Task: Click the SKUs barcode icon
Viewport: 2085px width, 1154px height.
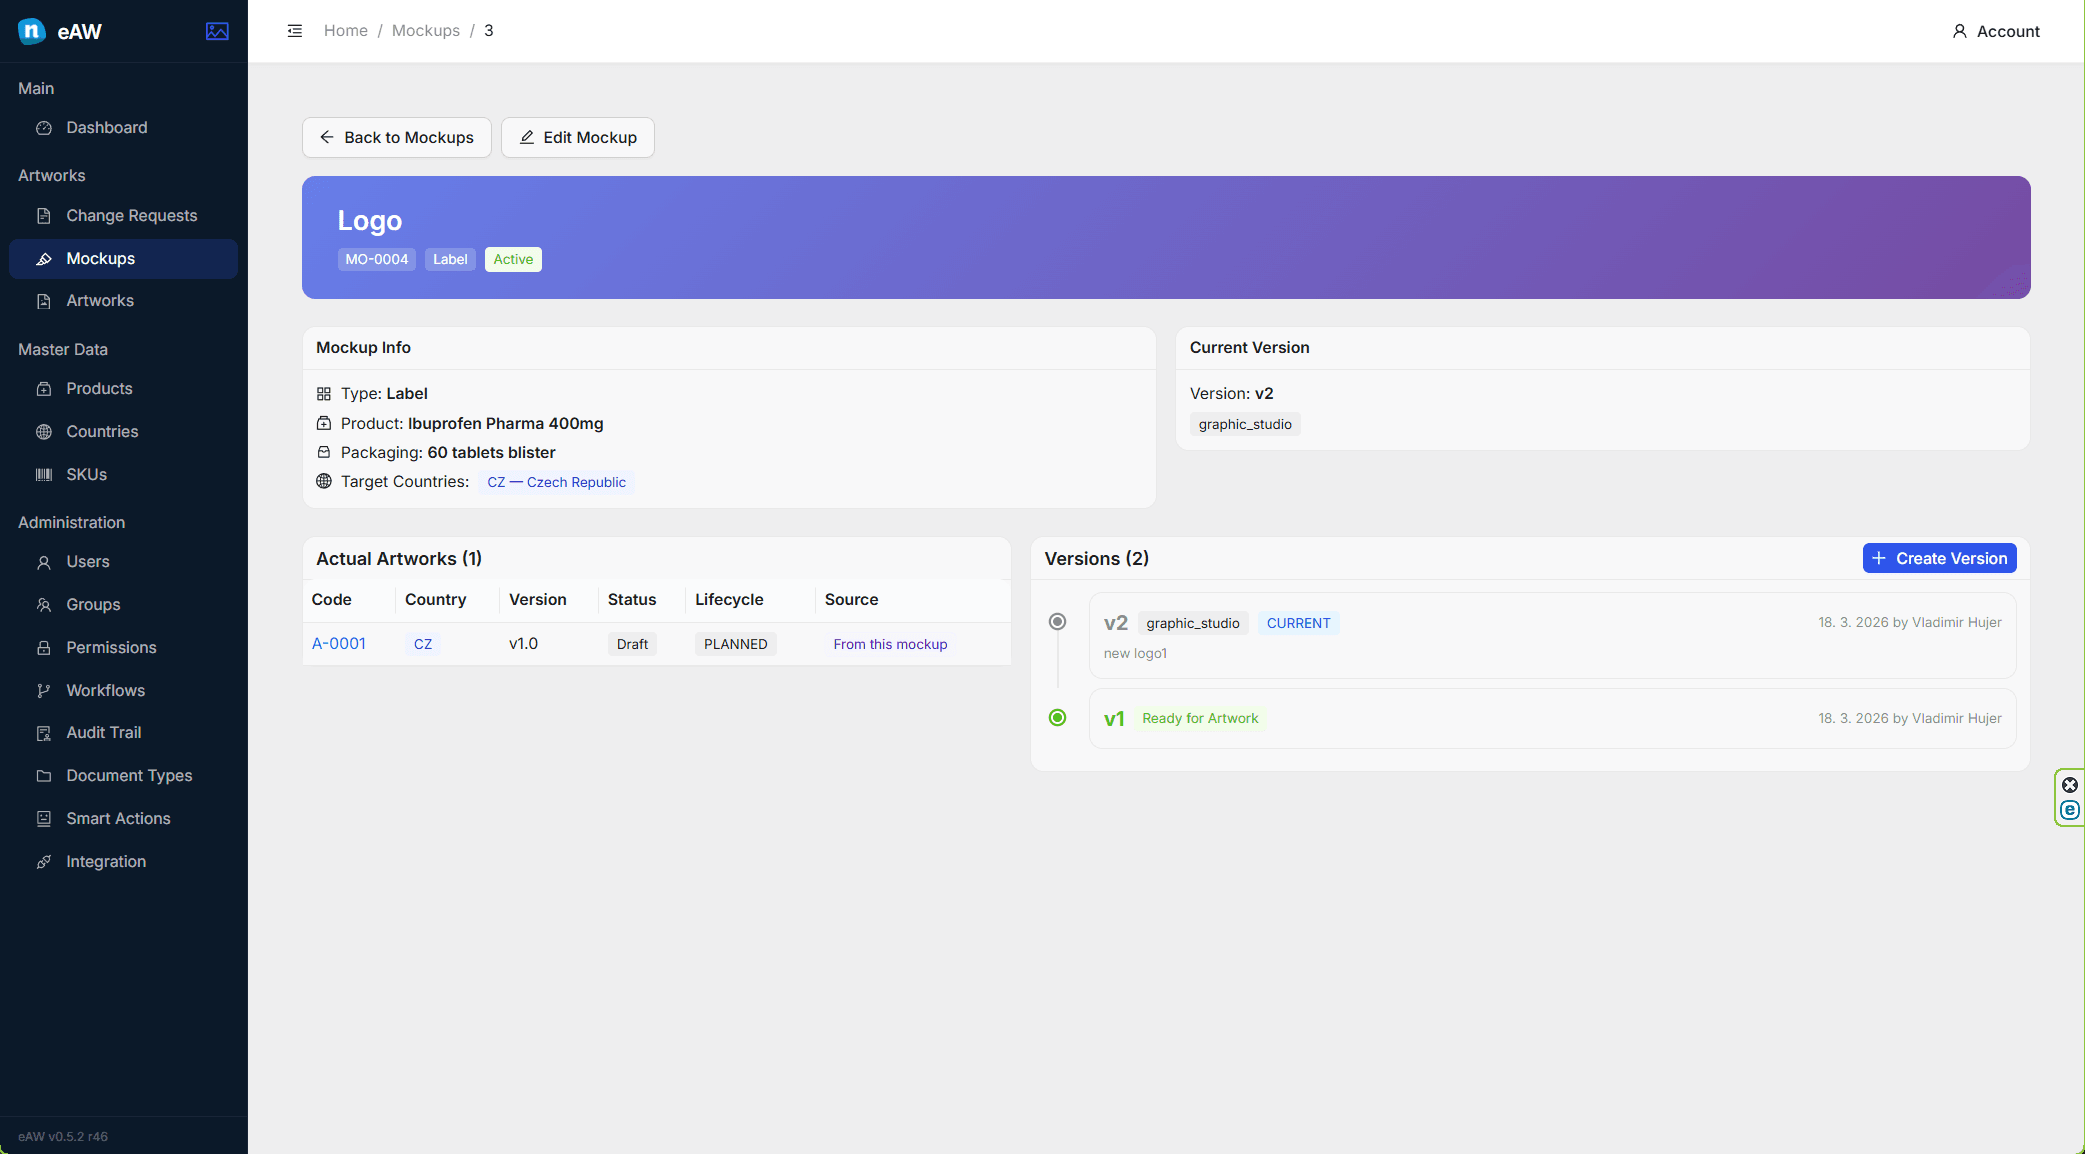Action: 44,475
